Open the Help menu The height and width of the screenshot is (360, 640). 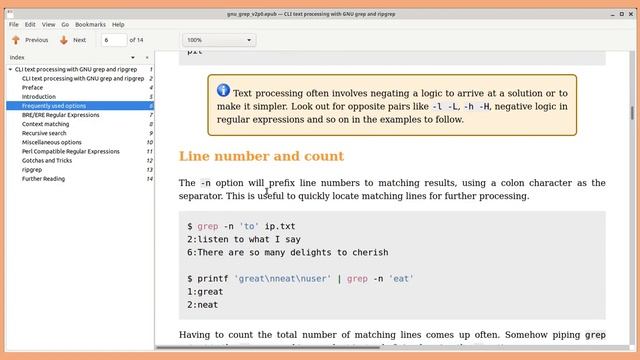[118, 24]
